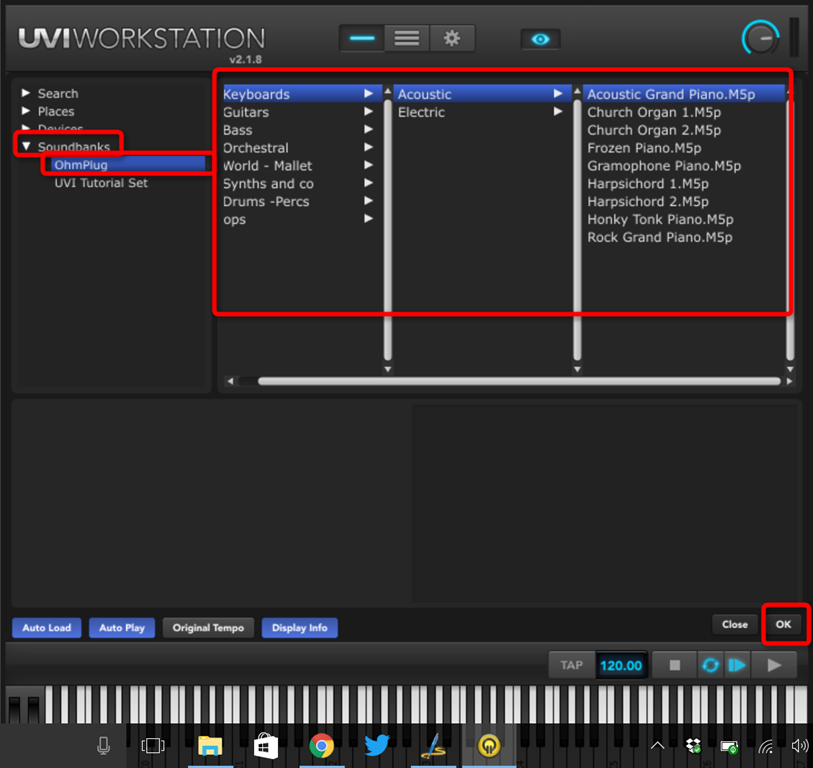The image size is (813, 768).
Task: Toggle the loop sync button
Action: [710, 665]
